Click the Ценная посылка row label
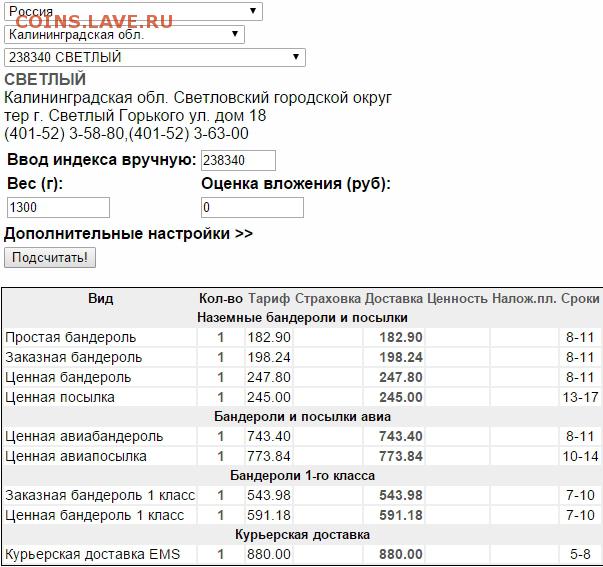 [x=60, y=397]
